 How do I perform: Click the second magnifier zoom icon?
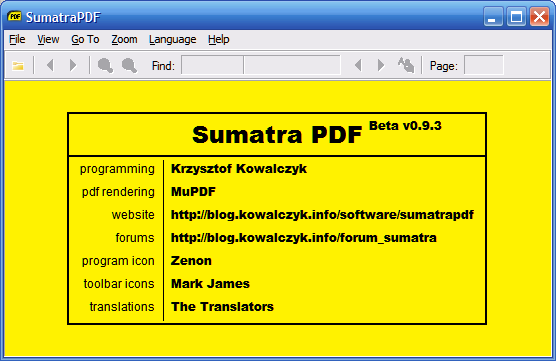(x=129, y=66)
